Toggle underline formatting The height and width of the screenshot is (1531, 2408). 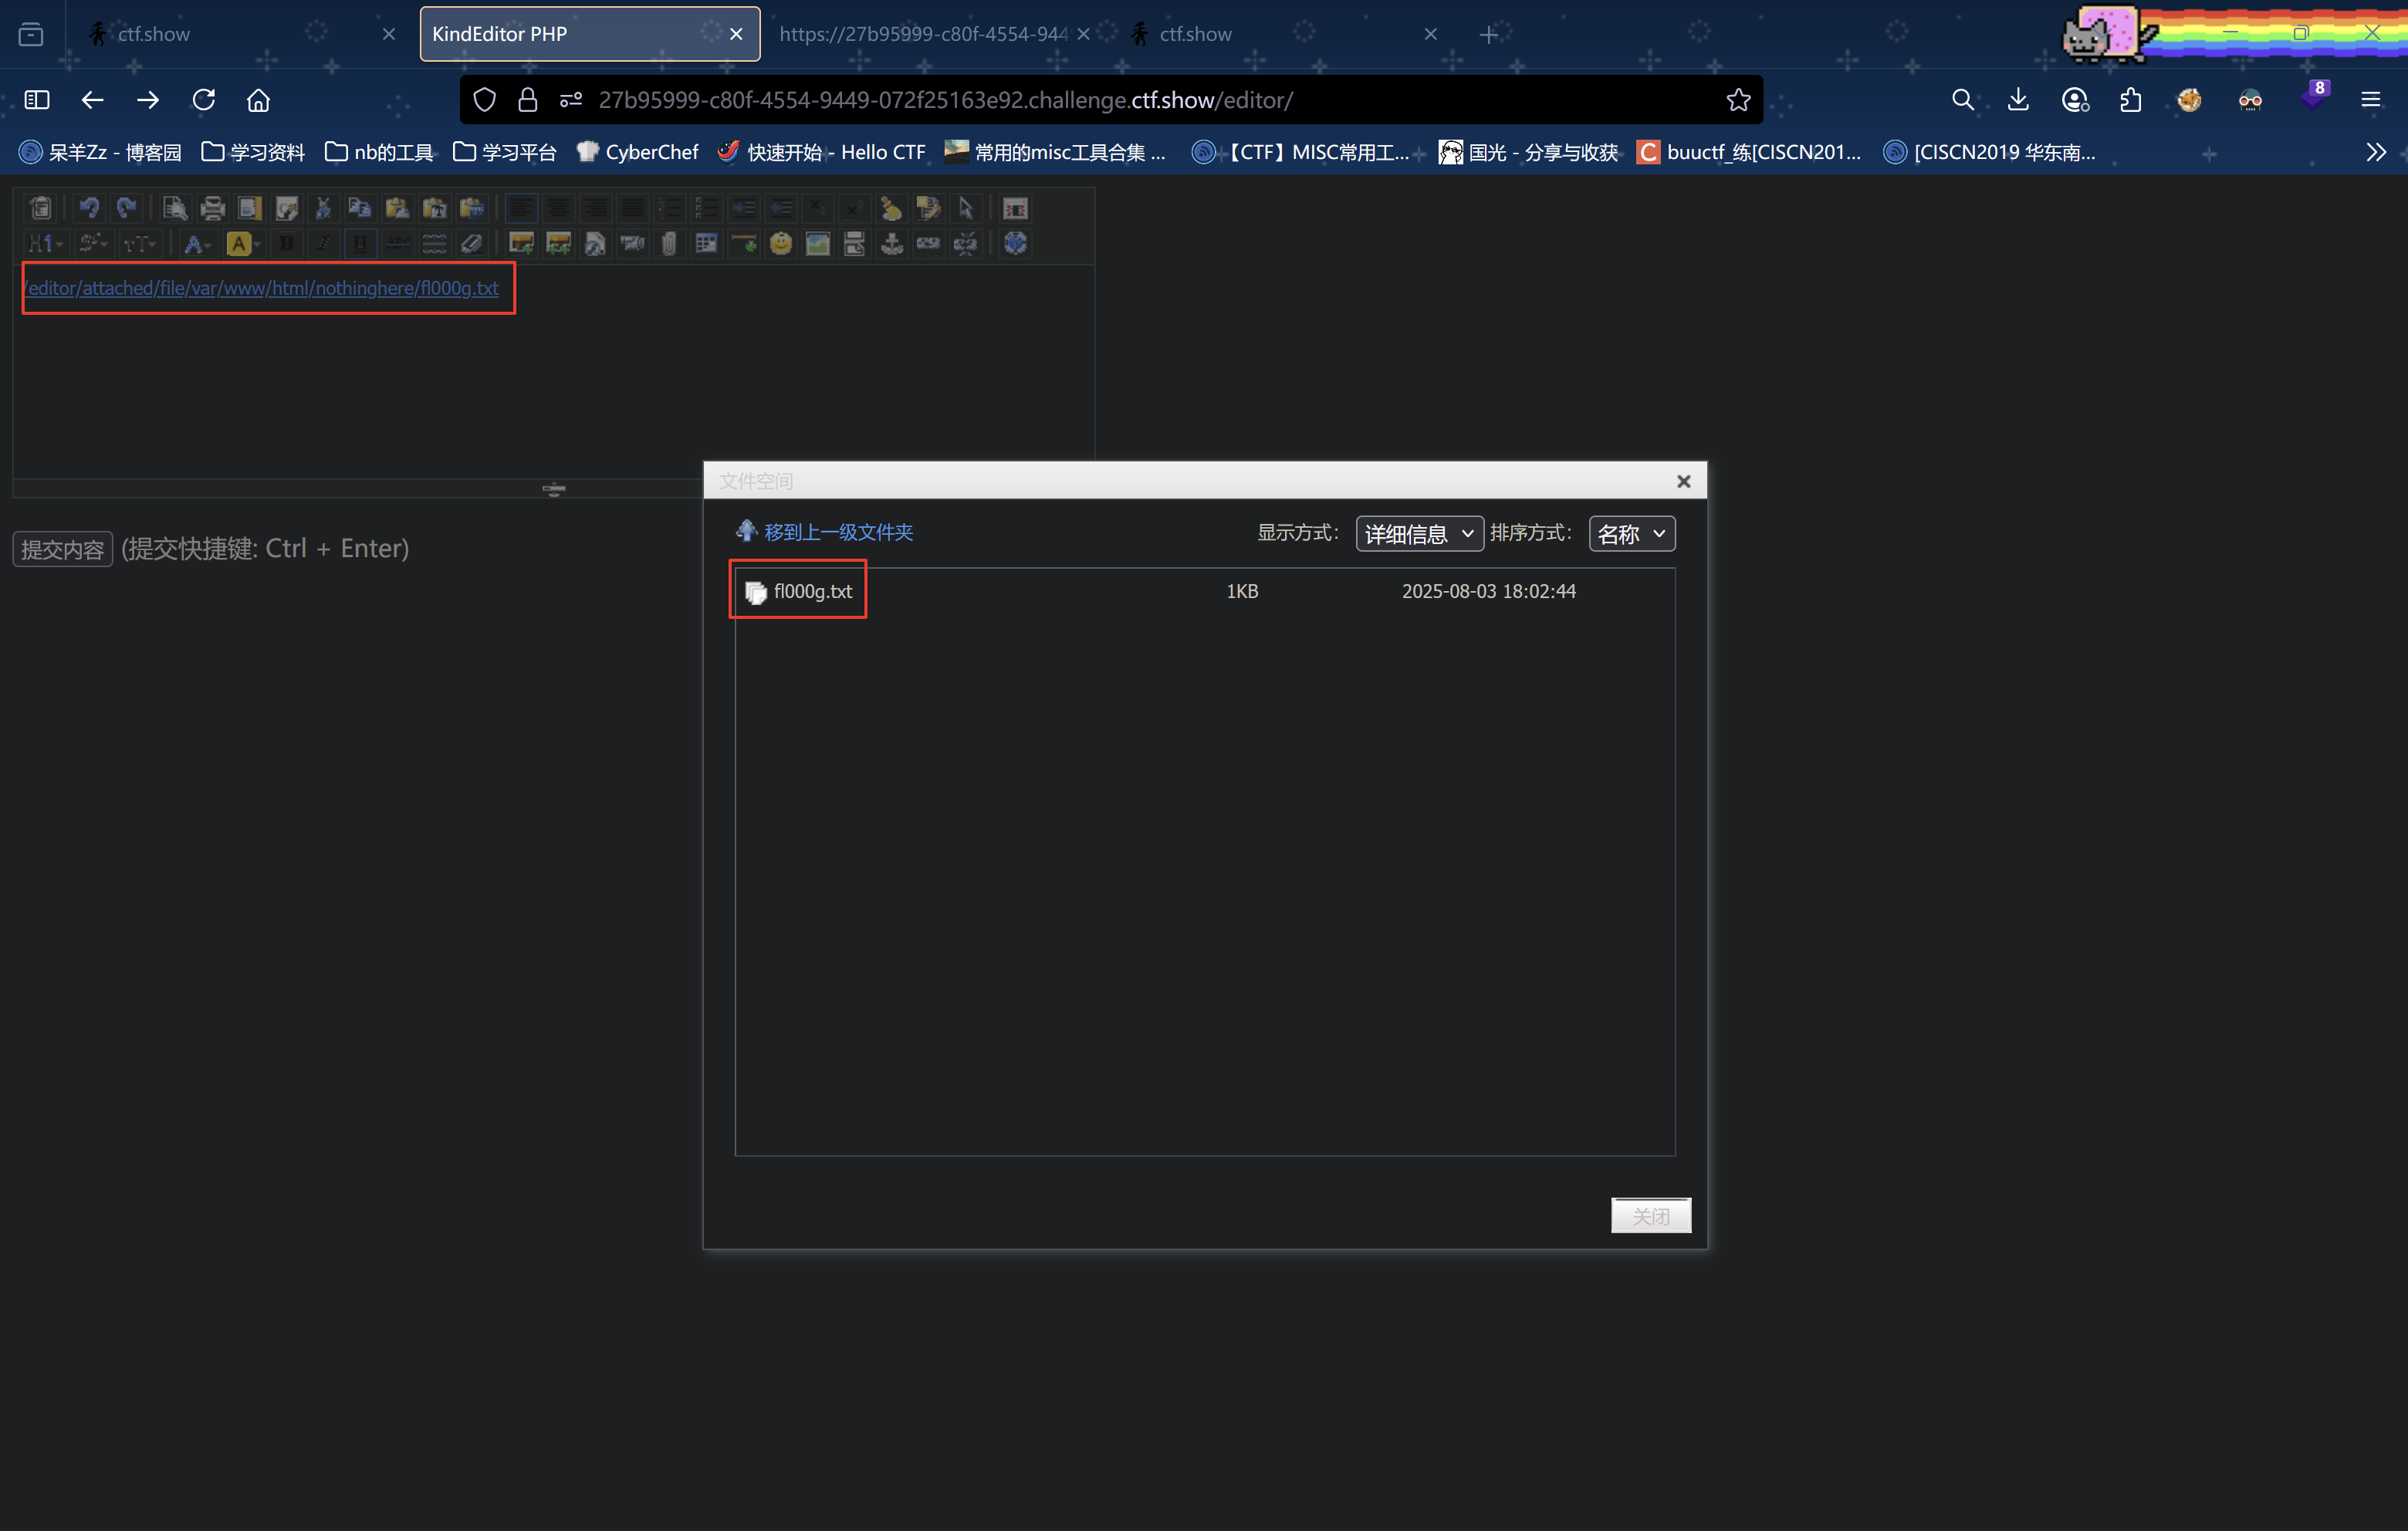tap(360, 243)
